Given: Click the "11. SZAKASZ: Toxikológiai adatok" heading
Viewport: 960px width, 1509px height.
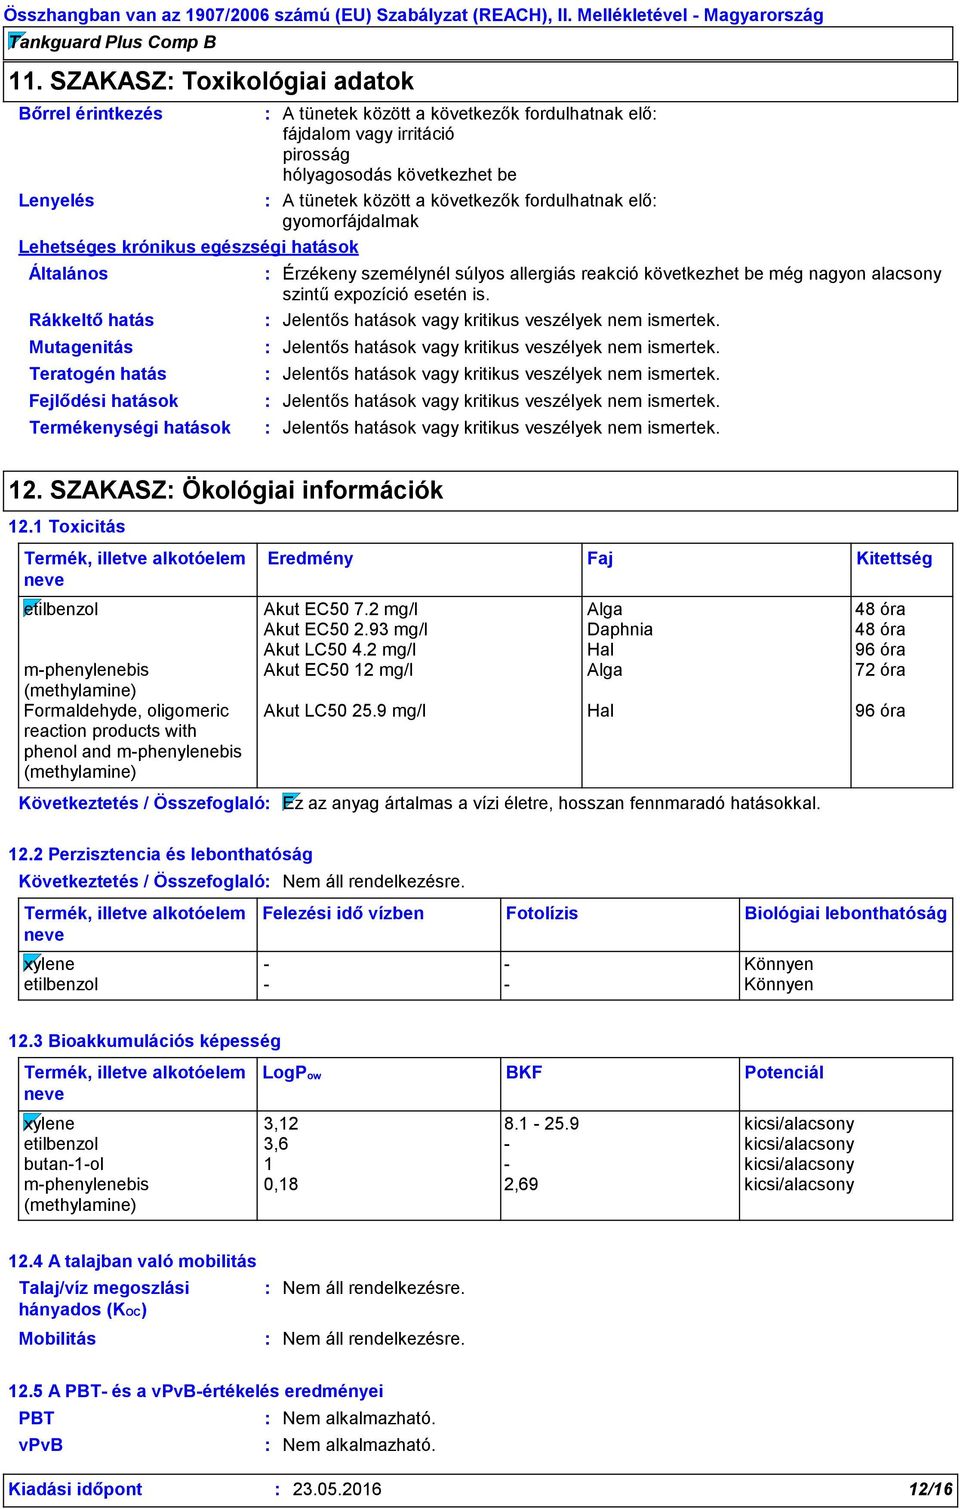Looking at the screenshot, I should pos(211,81).
